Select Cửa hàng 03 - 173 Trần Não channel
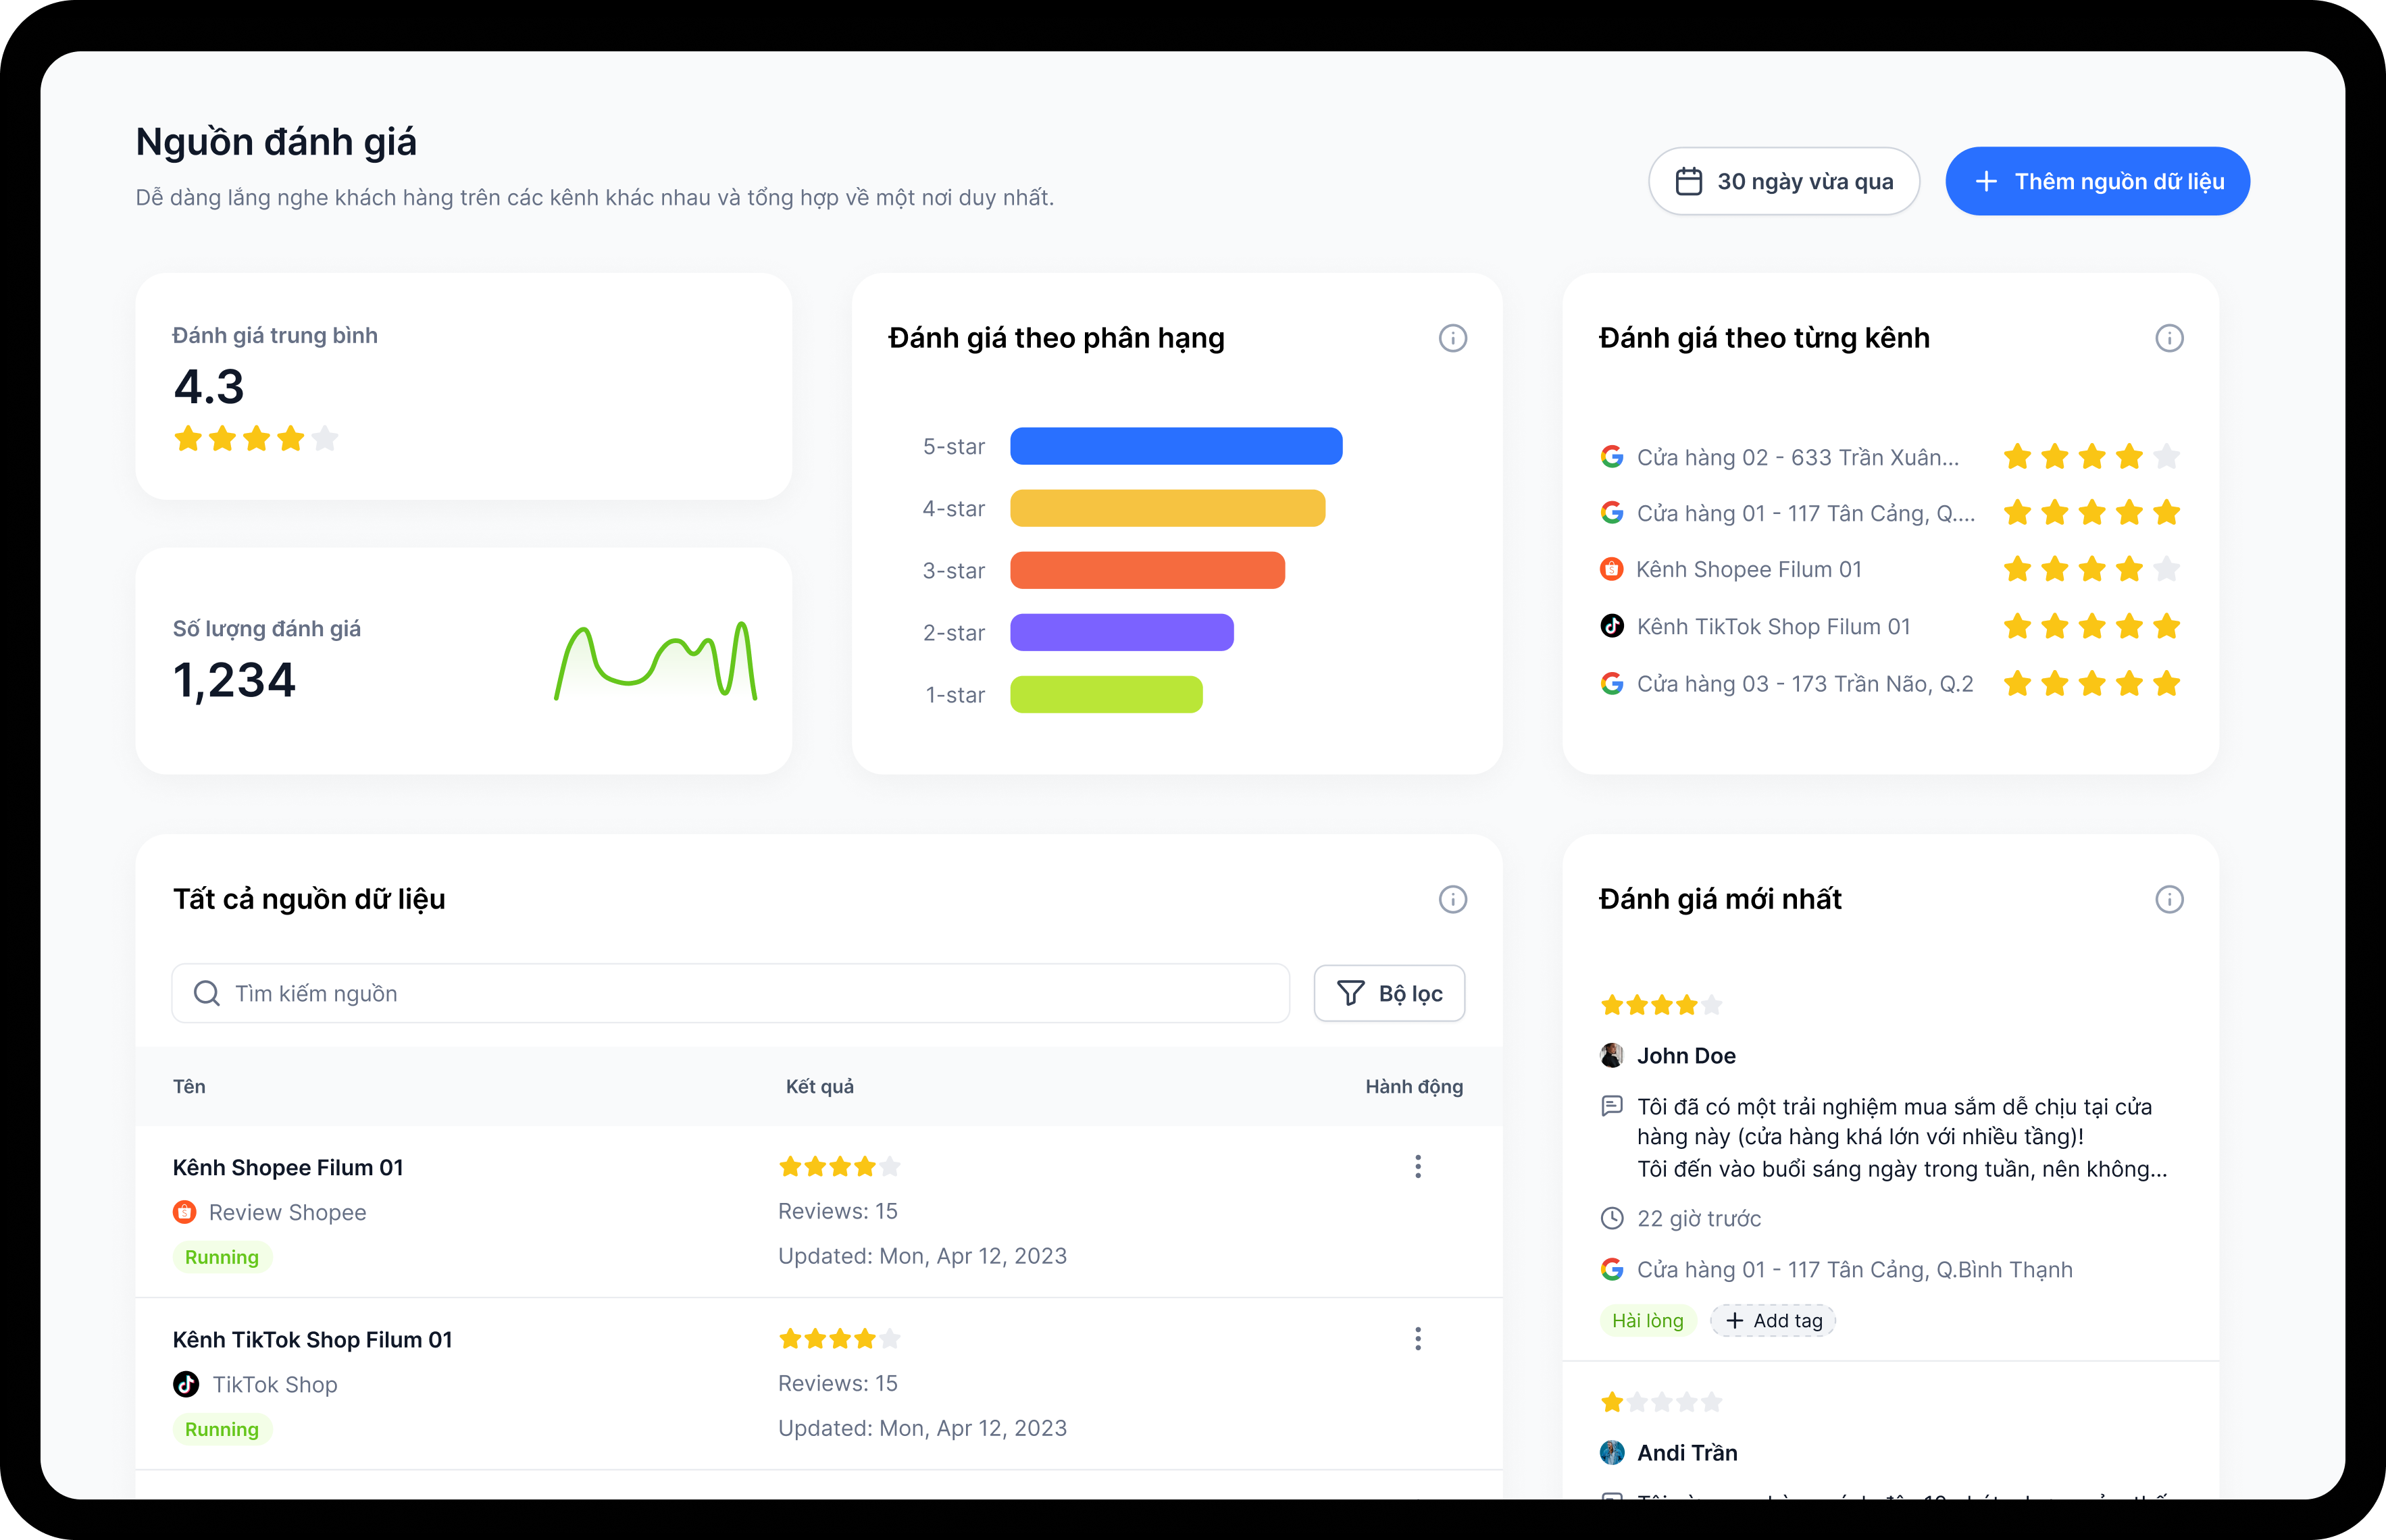 pyautogui.click(x=1804, y=684)
